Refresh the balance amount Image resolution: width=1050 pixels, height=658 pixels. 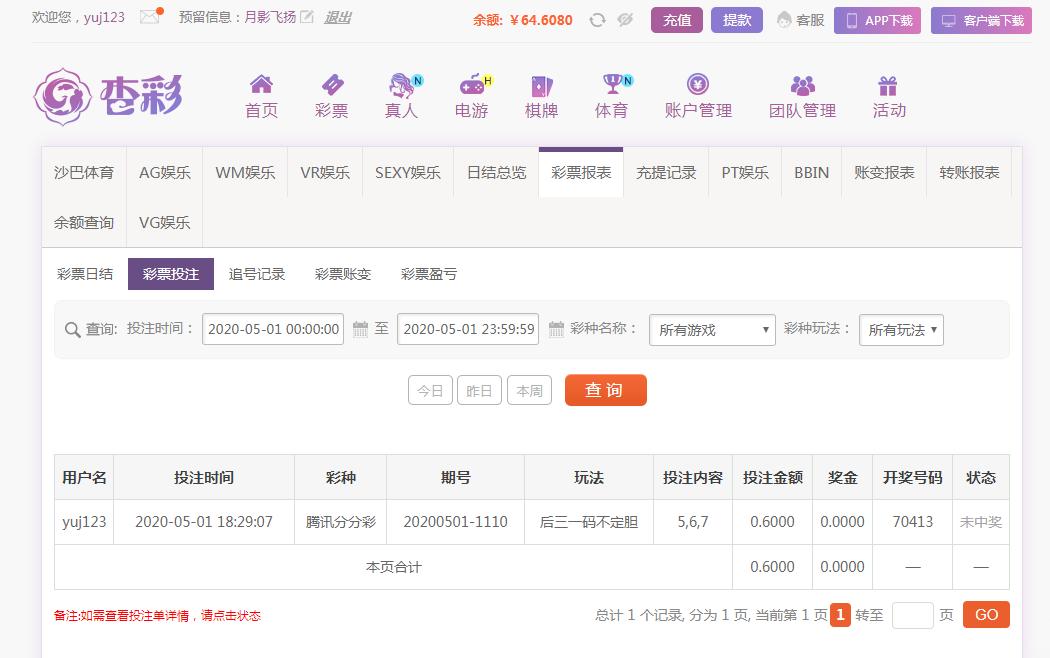click(x=597, y=20)
